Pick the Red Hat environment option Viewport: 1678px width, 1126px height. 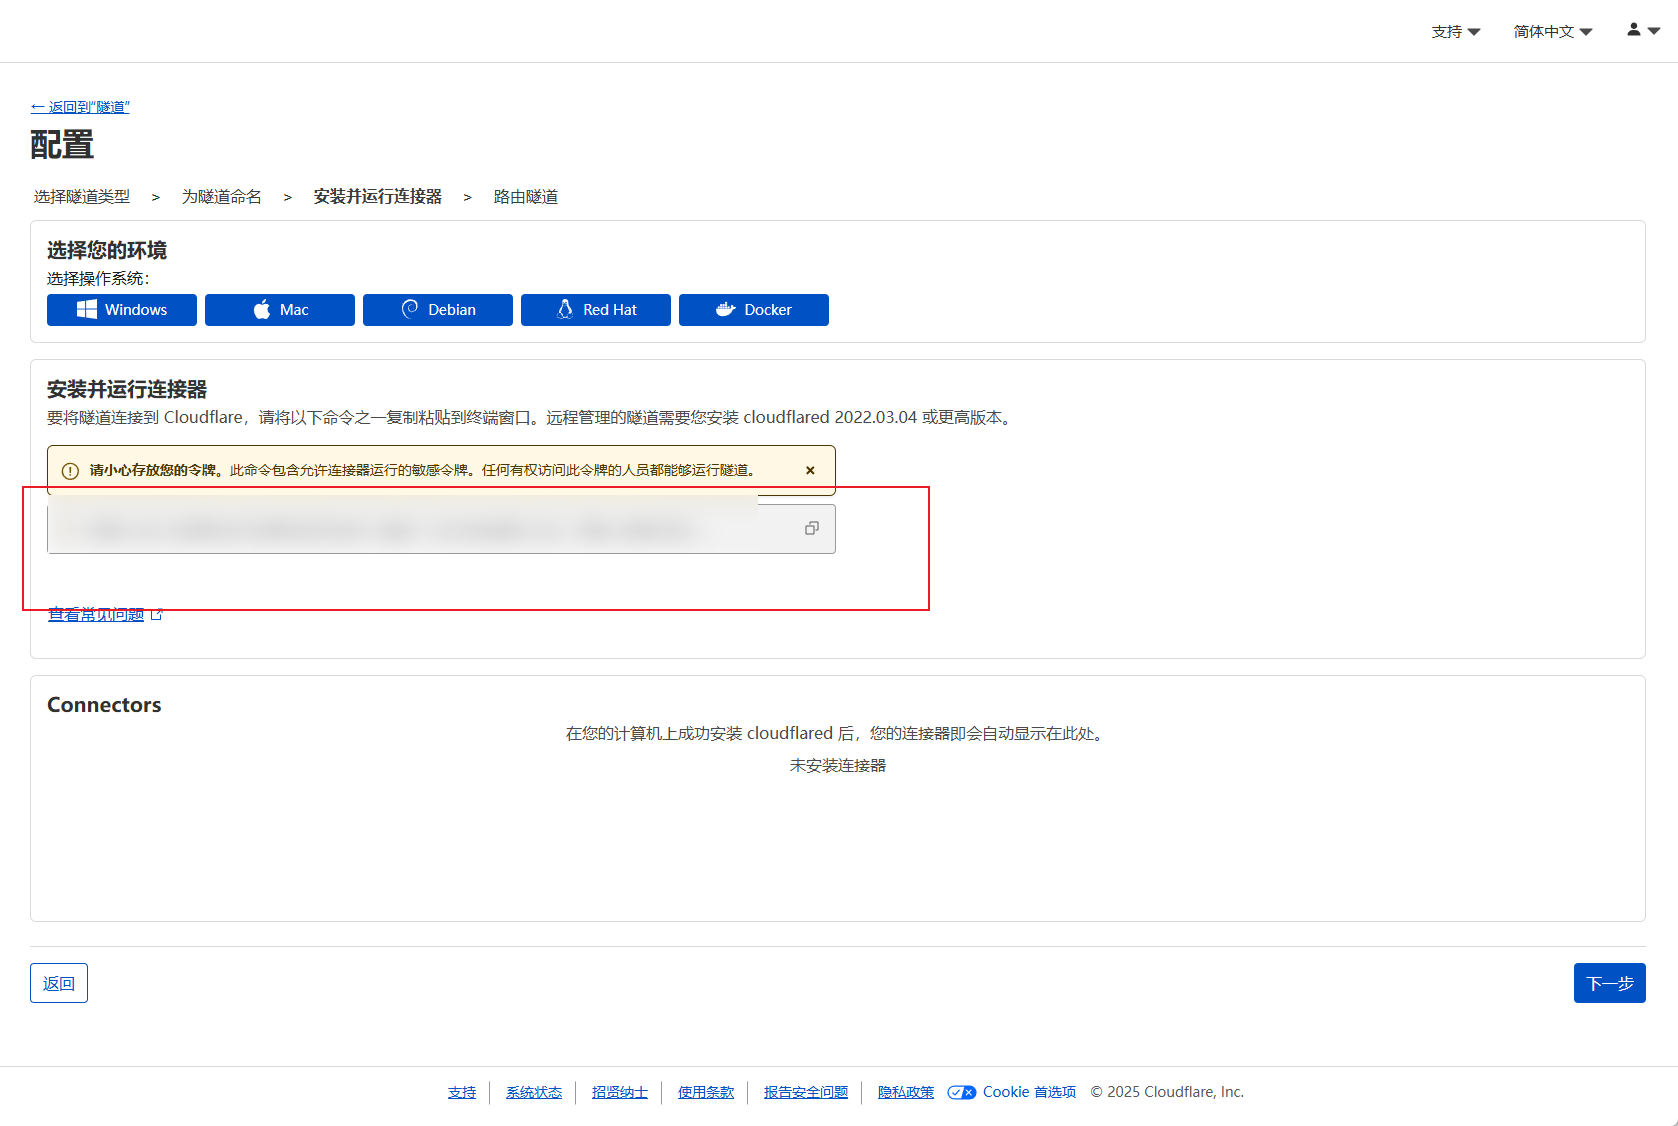pos(596,310)
